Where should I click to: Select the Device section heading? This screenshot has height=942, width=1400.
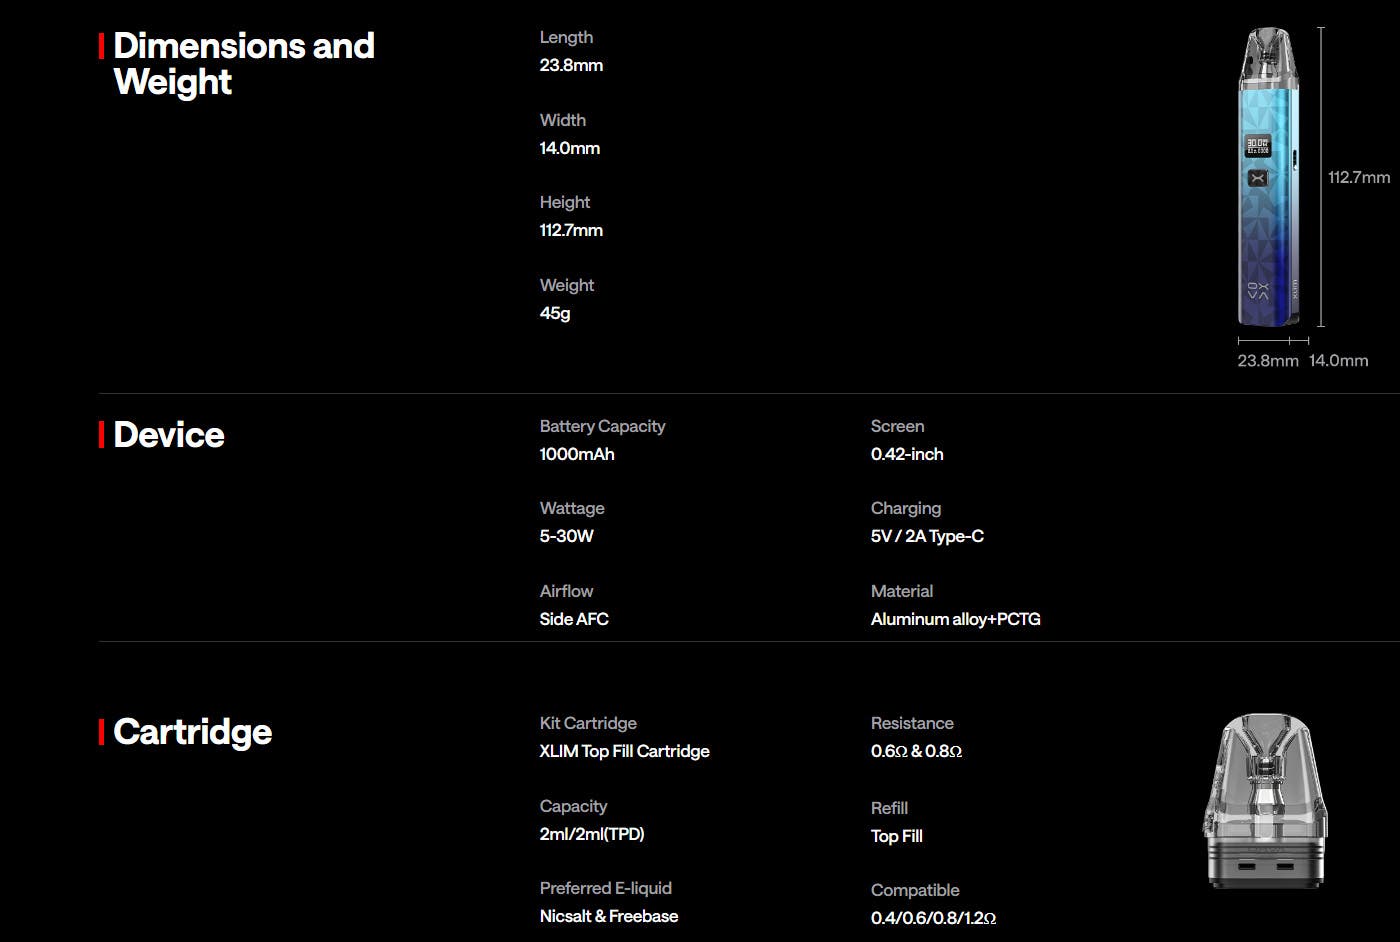pos(169,435)
